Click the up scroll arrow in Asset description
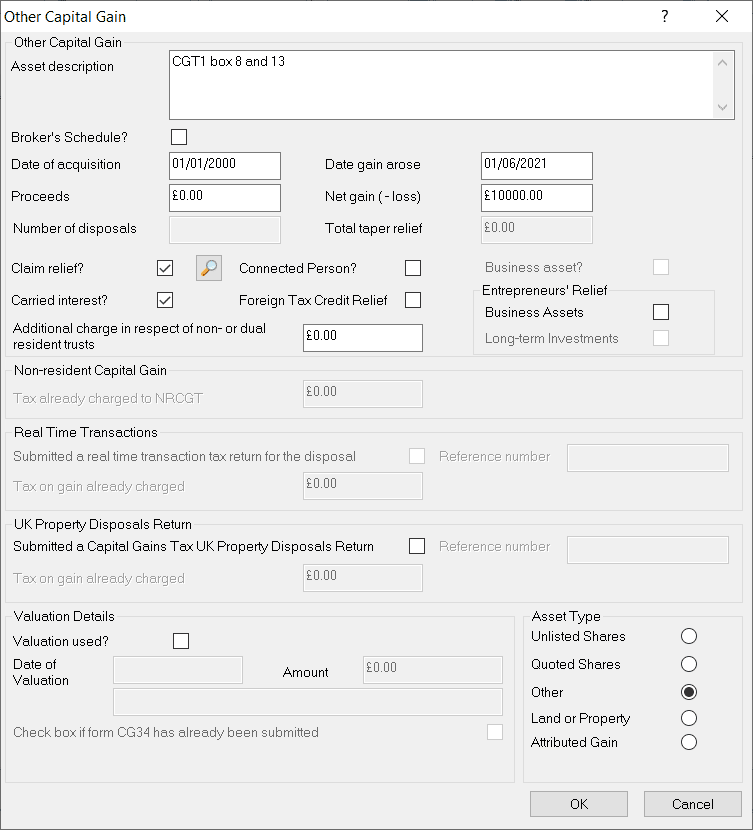 coord(722,60)
